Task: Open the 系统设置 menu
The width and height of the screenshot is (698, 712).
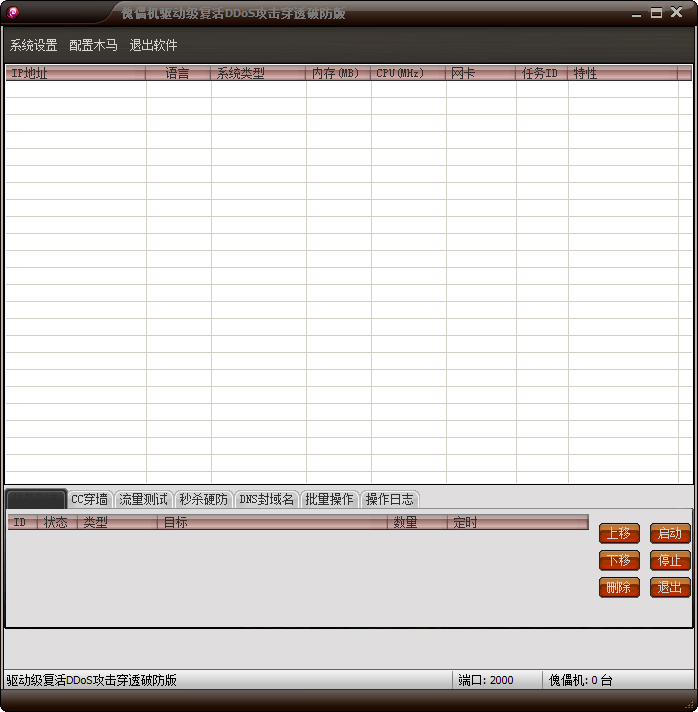Action: point(33,46)
